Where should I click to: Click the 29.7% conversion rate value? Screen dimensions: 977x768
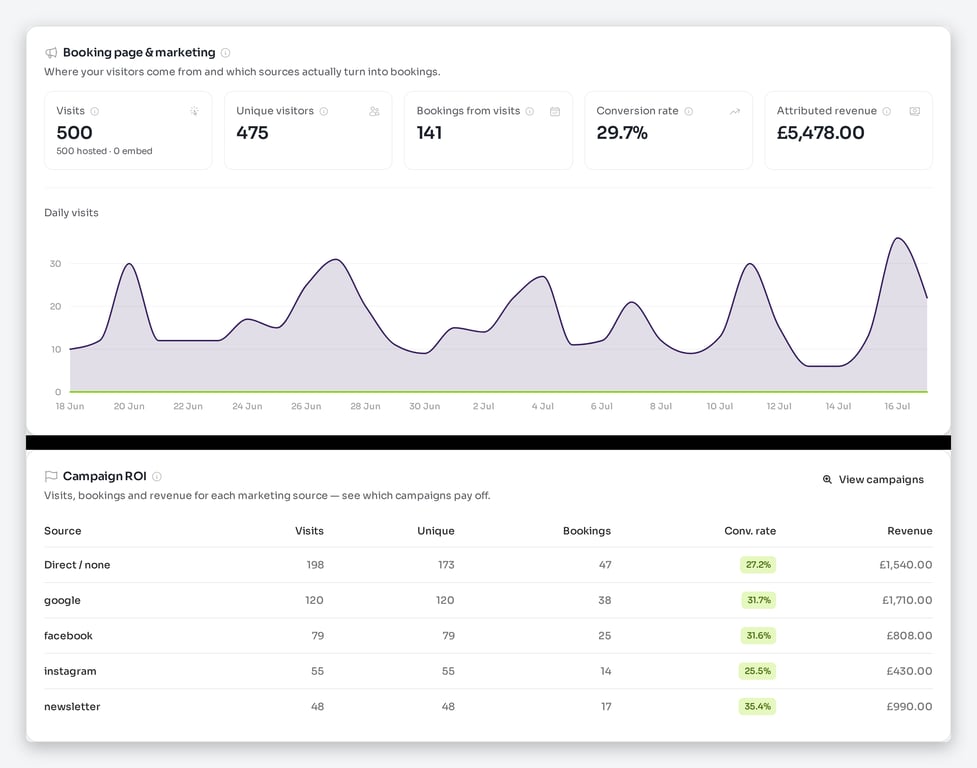622,133
